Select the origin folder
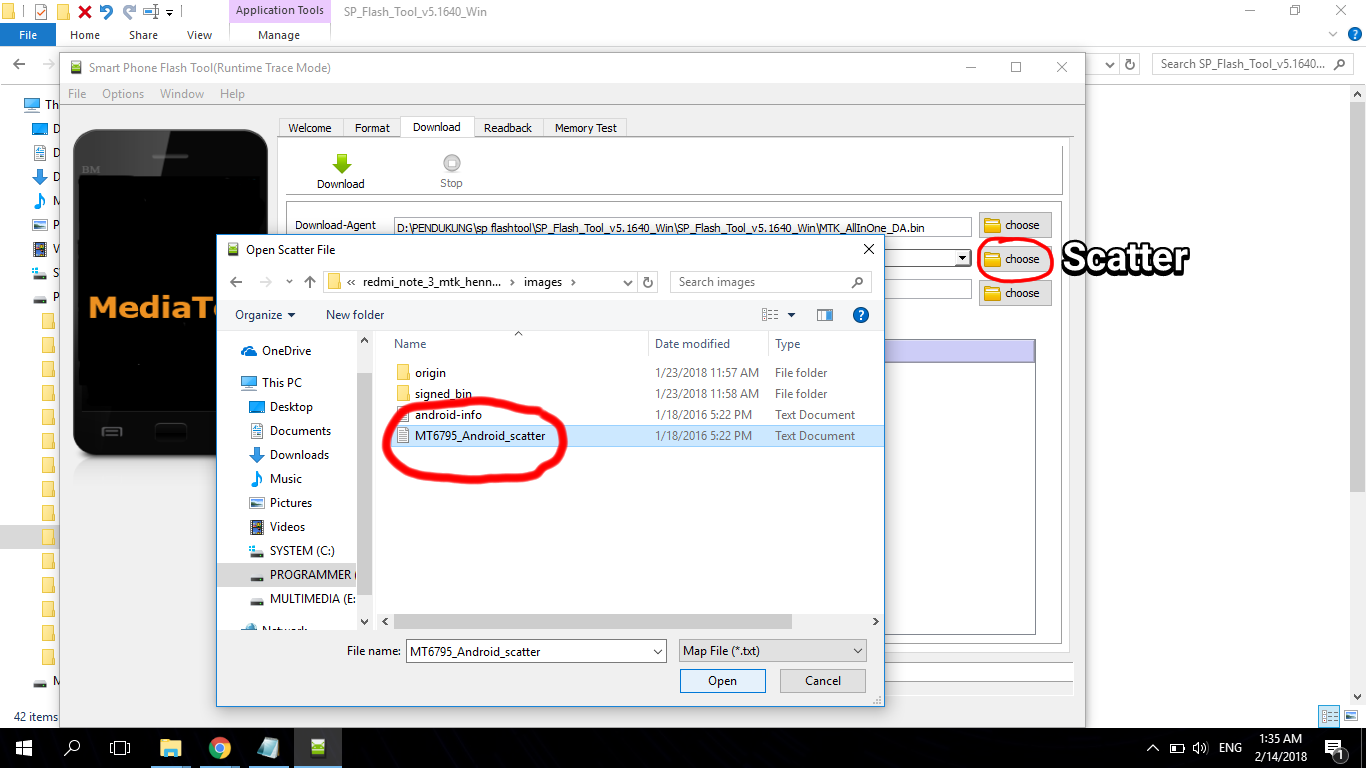The image size is (1366, 768). (430, 373)
